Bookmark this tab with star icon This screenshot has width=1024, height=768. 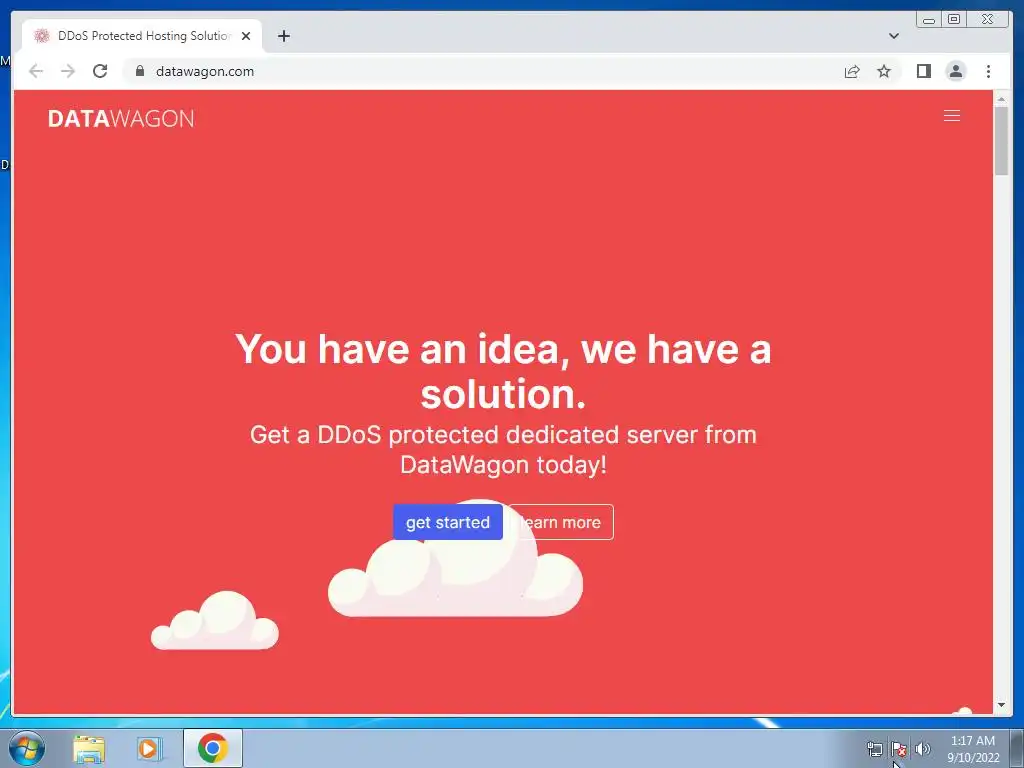884,71
